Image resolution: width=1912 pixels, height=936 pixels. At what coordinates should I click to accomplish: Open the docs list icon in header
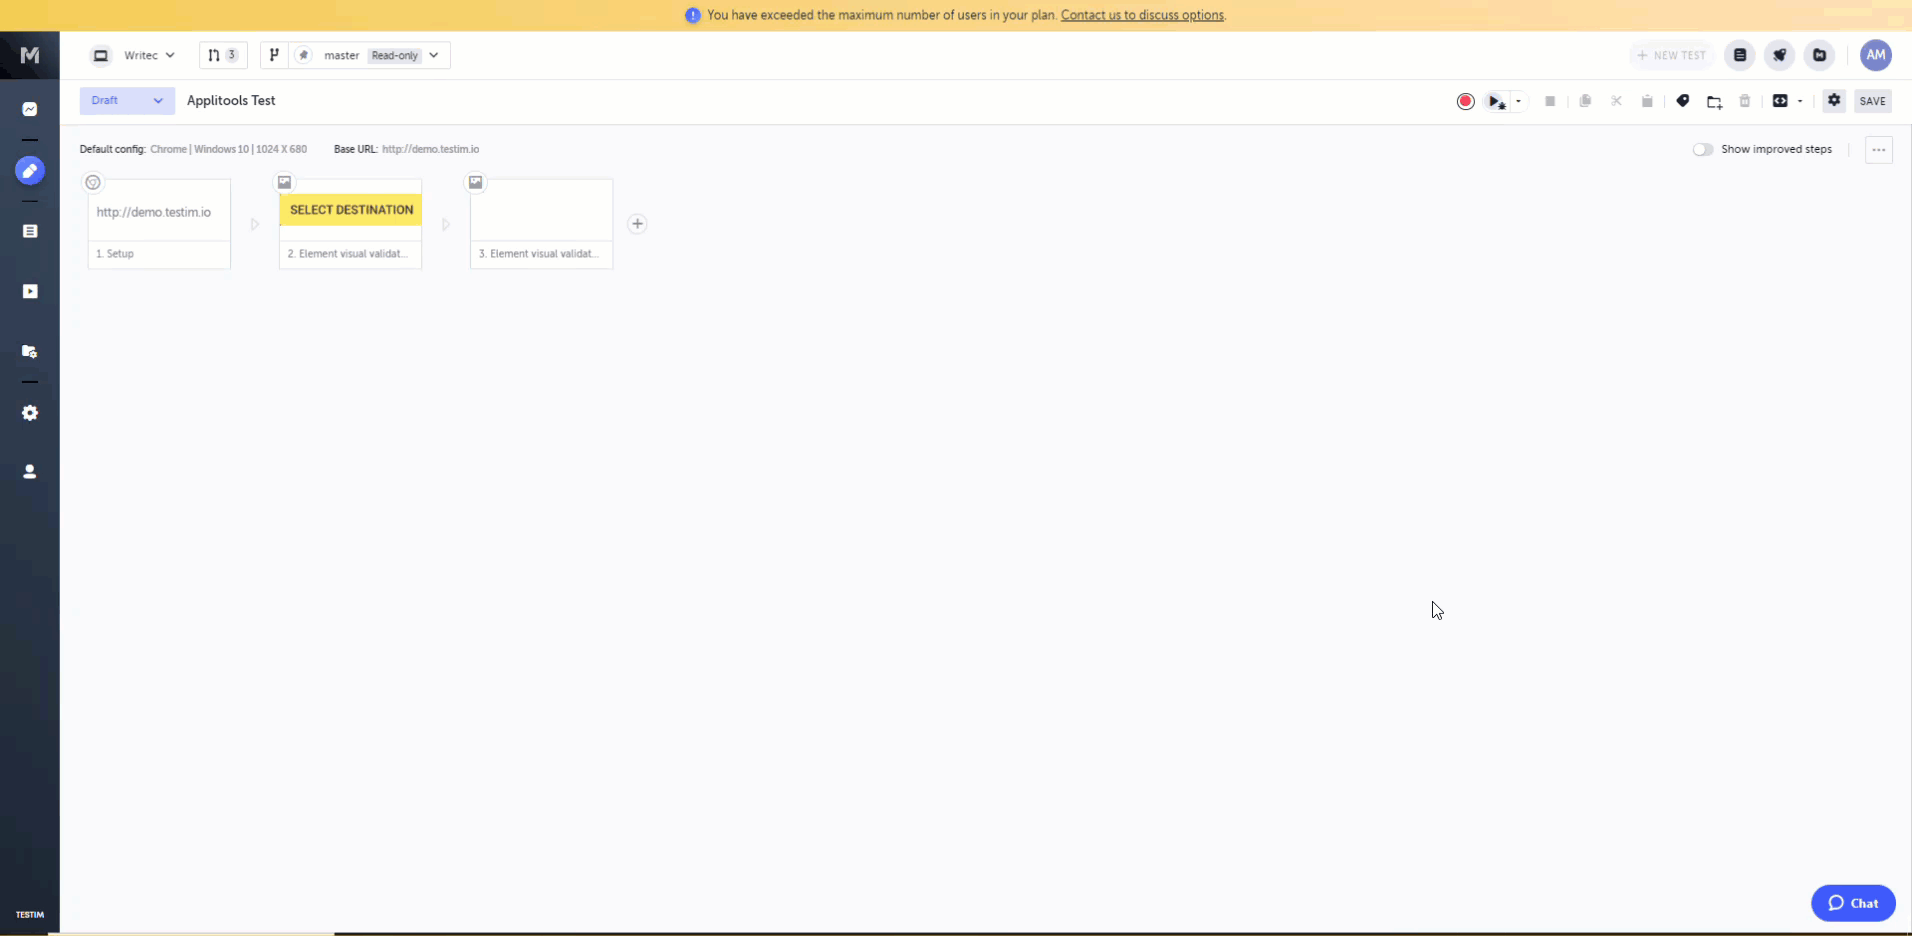(1740, 55)
